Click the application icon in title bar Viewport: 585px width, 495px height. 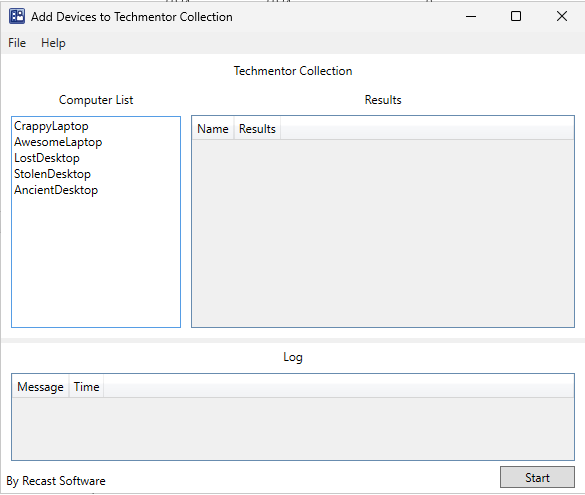[x=17, y=16]
